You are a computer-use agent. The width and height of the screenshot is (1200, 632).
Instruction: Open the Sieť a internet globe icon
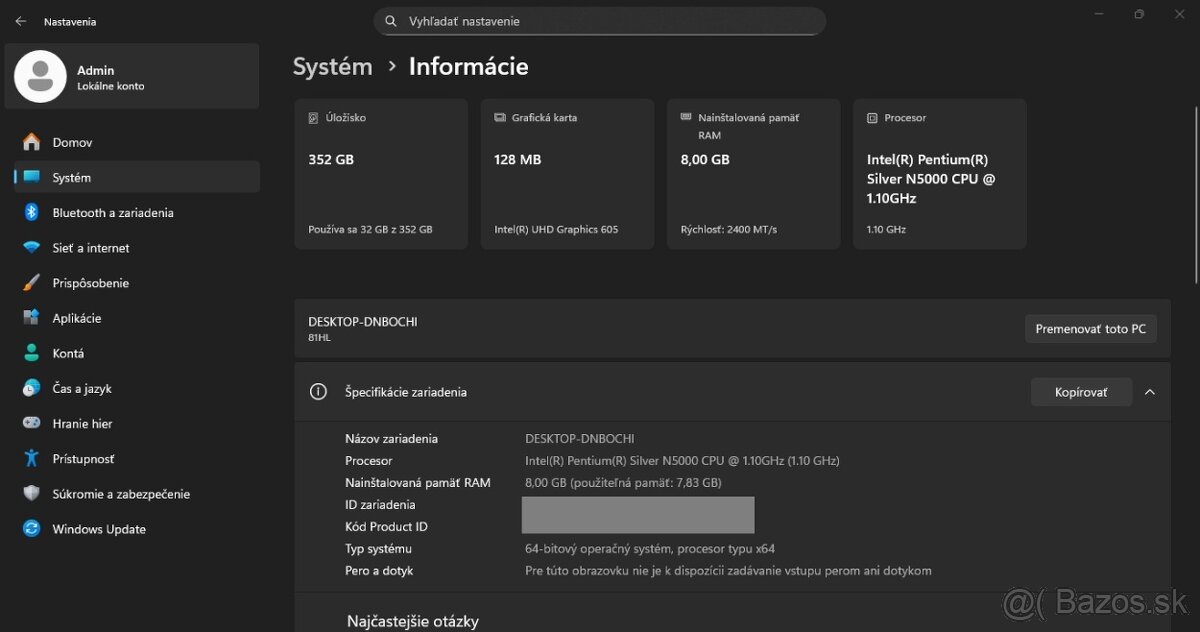[32, 248]
